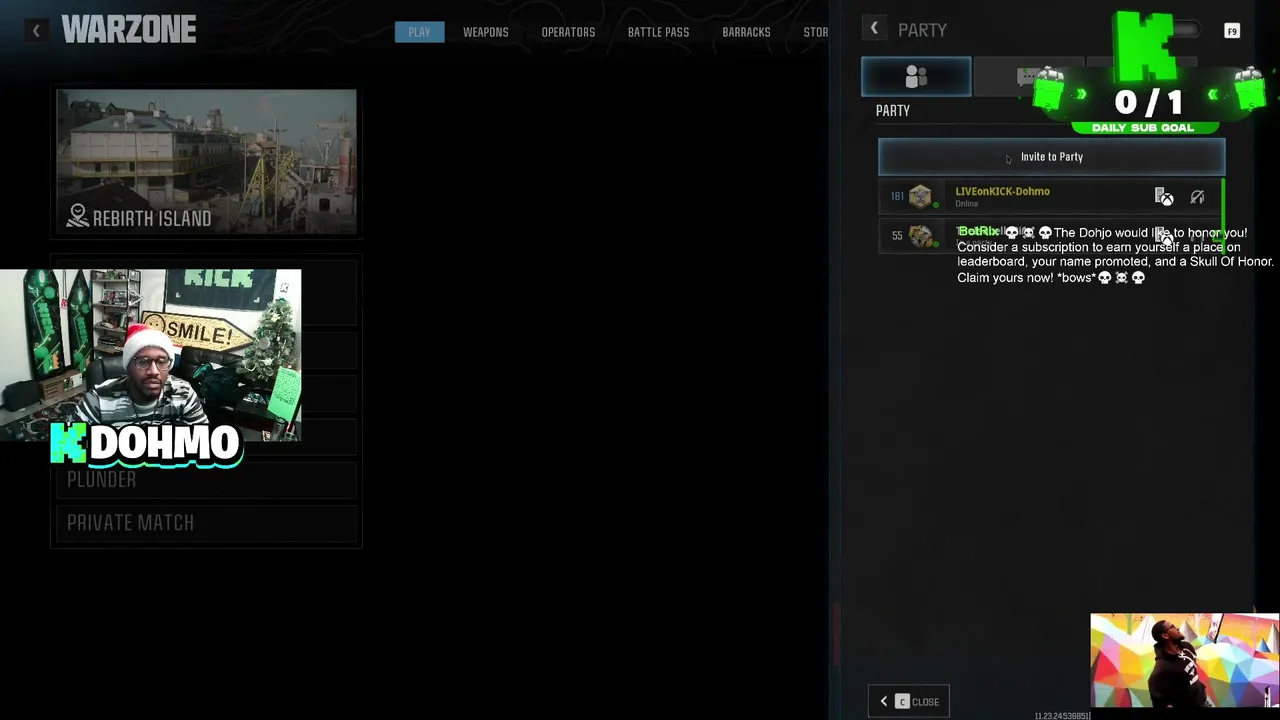Click the level 55 number

point(897,236)
